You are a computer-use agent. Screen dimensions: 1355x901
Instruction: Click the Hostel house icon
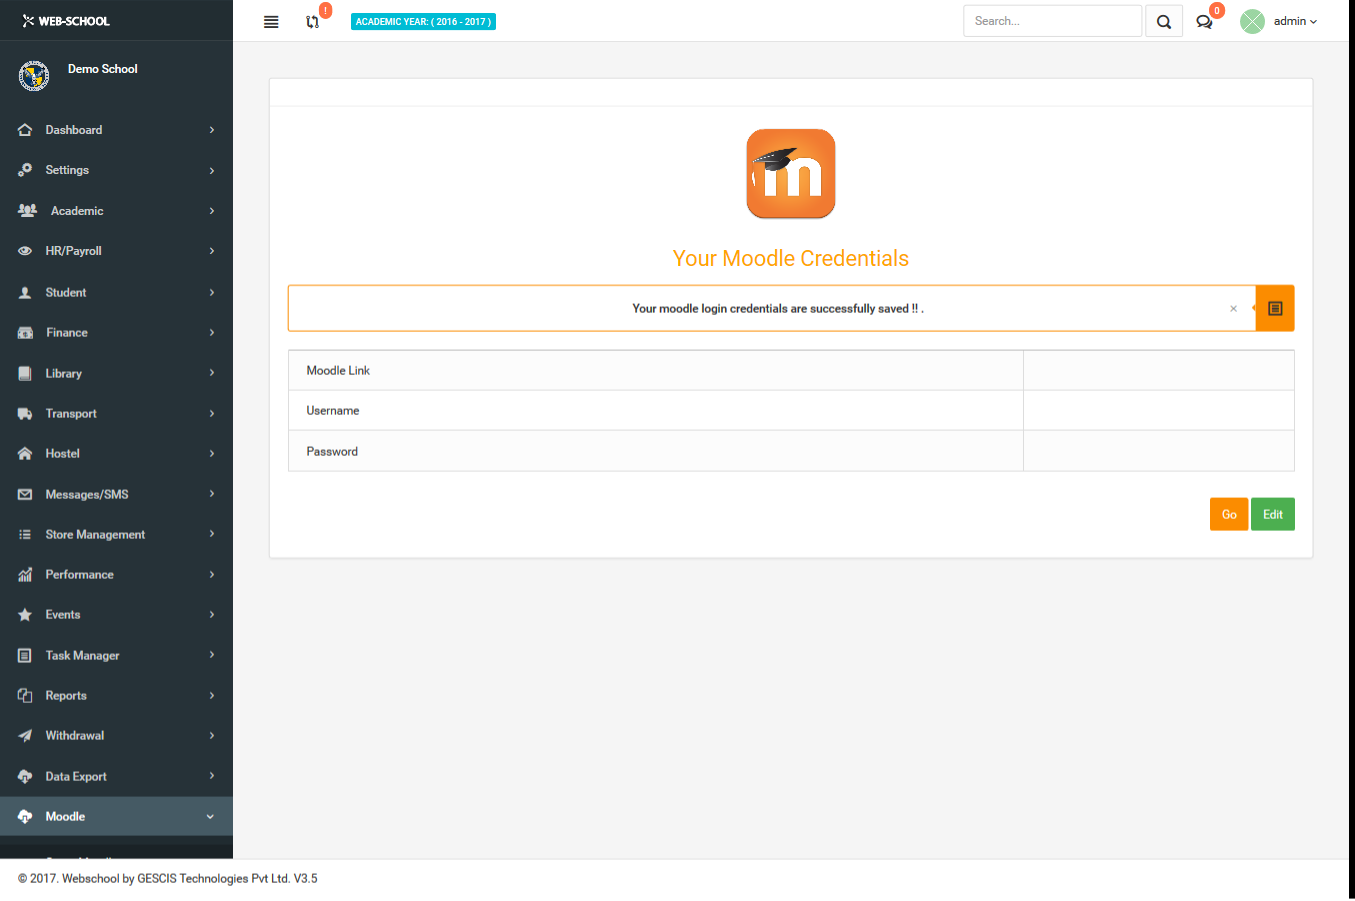click(25, 454)
